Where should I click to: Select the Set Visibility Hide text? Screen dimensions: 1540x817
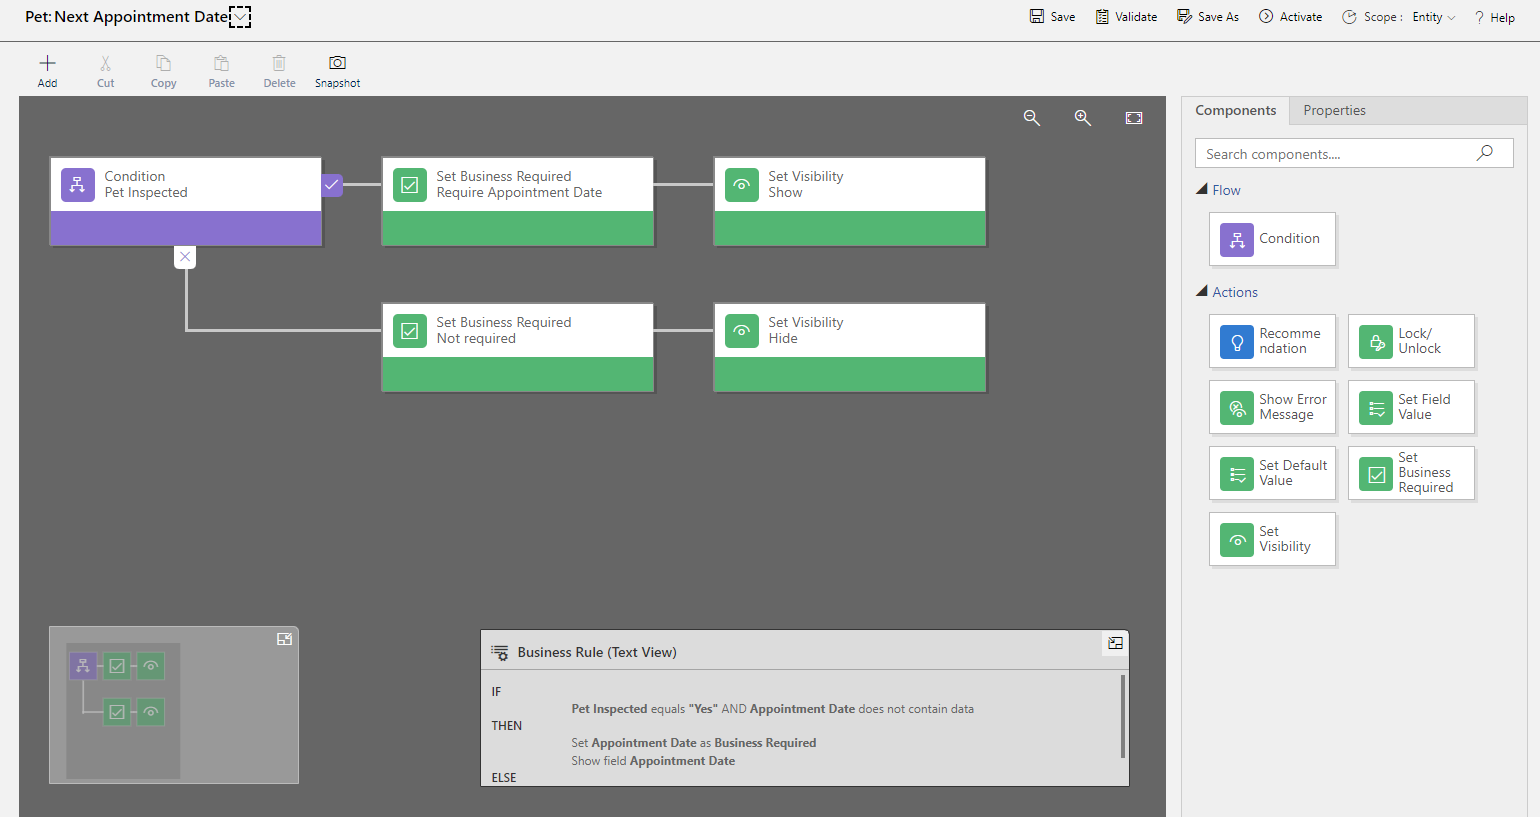(x=783, y=339)
